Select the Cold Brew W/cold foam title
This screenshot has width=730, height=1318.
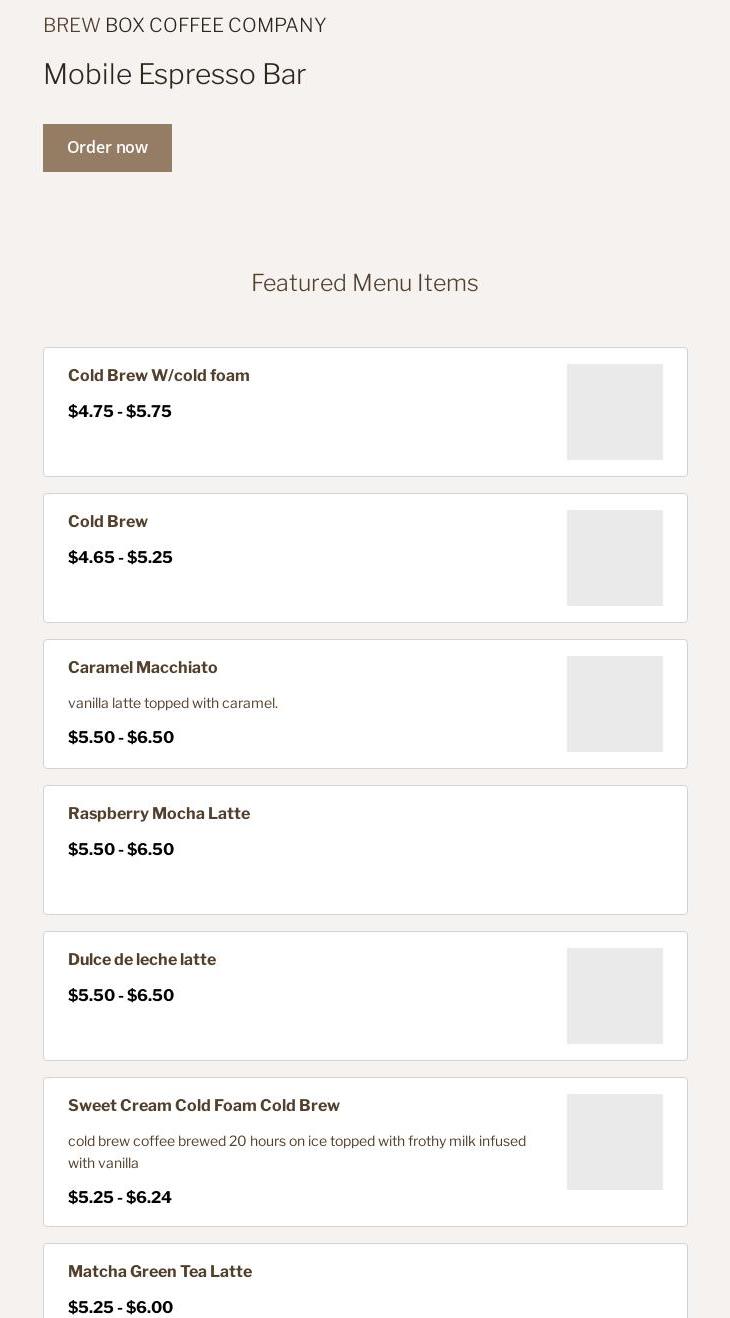159,376
